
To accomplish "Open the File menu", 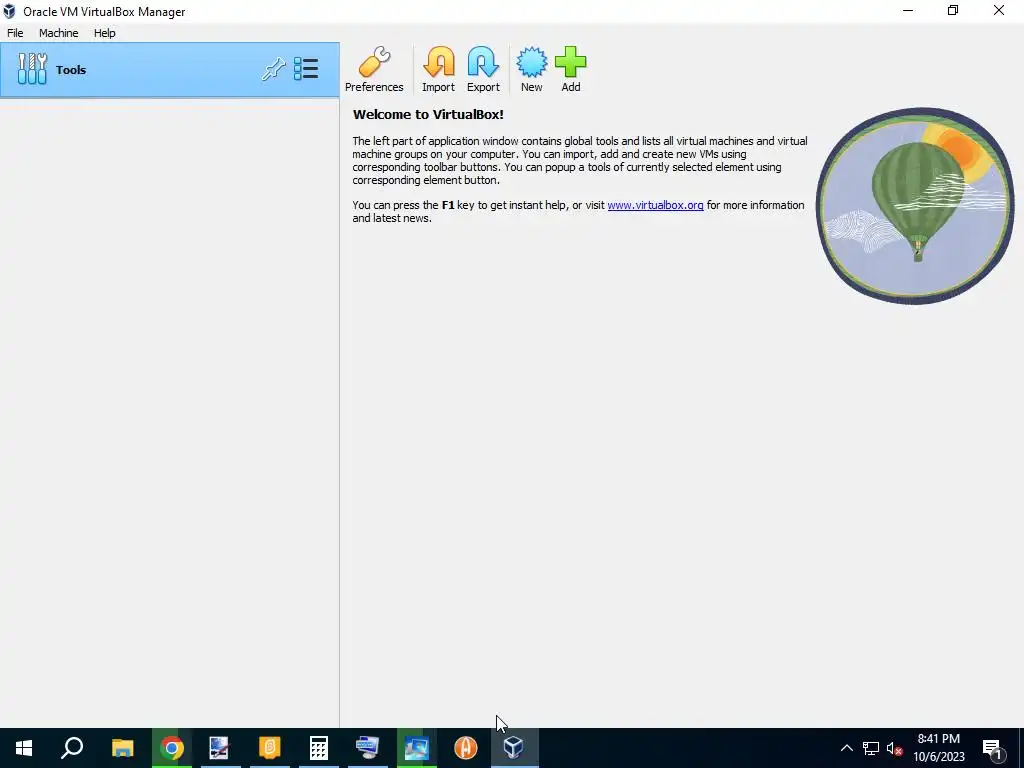I will click(x=15, y=33).
